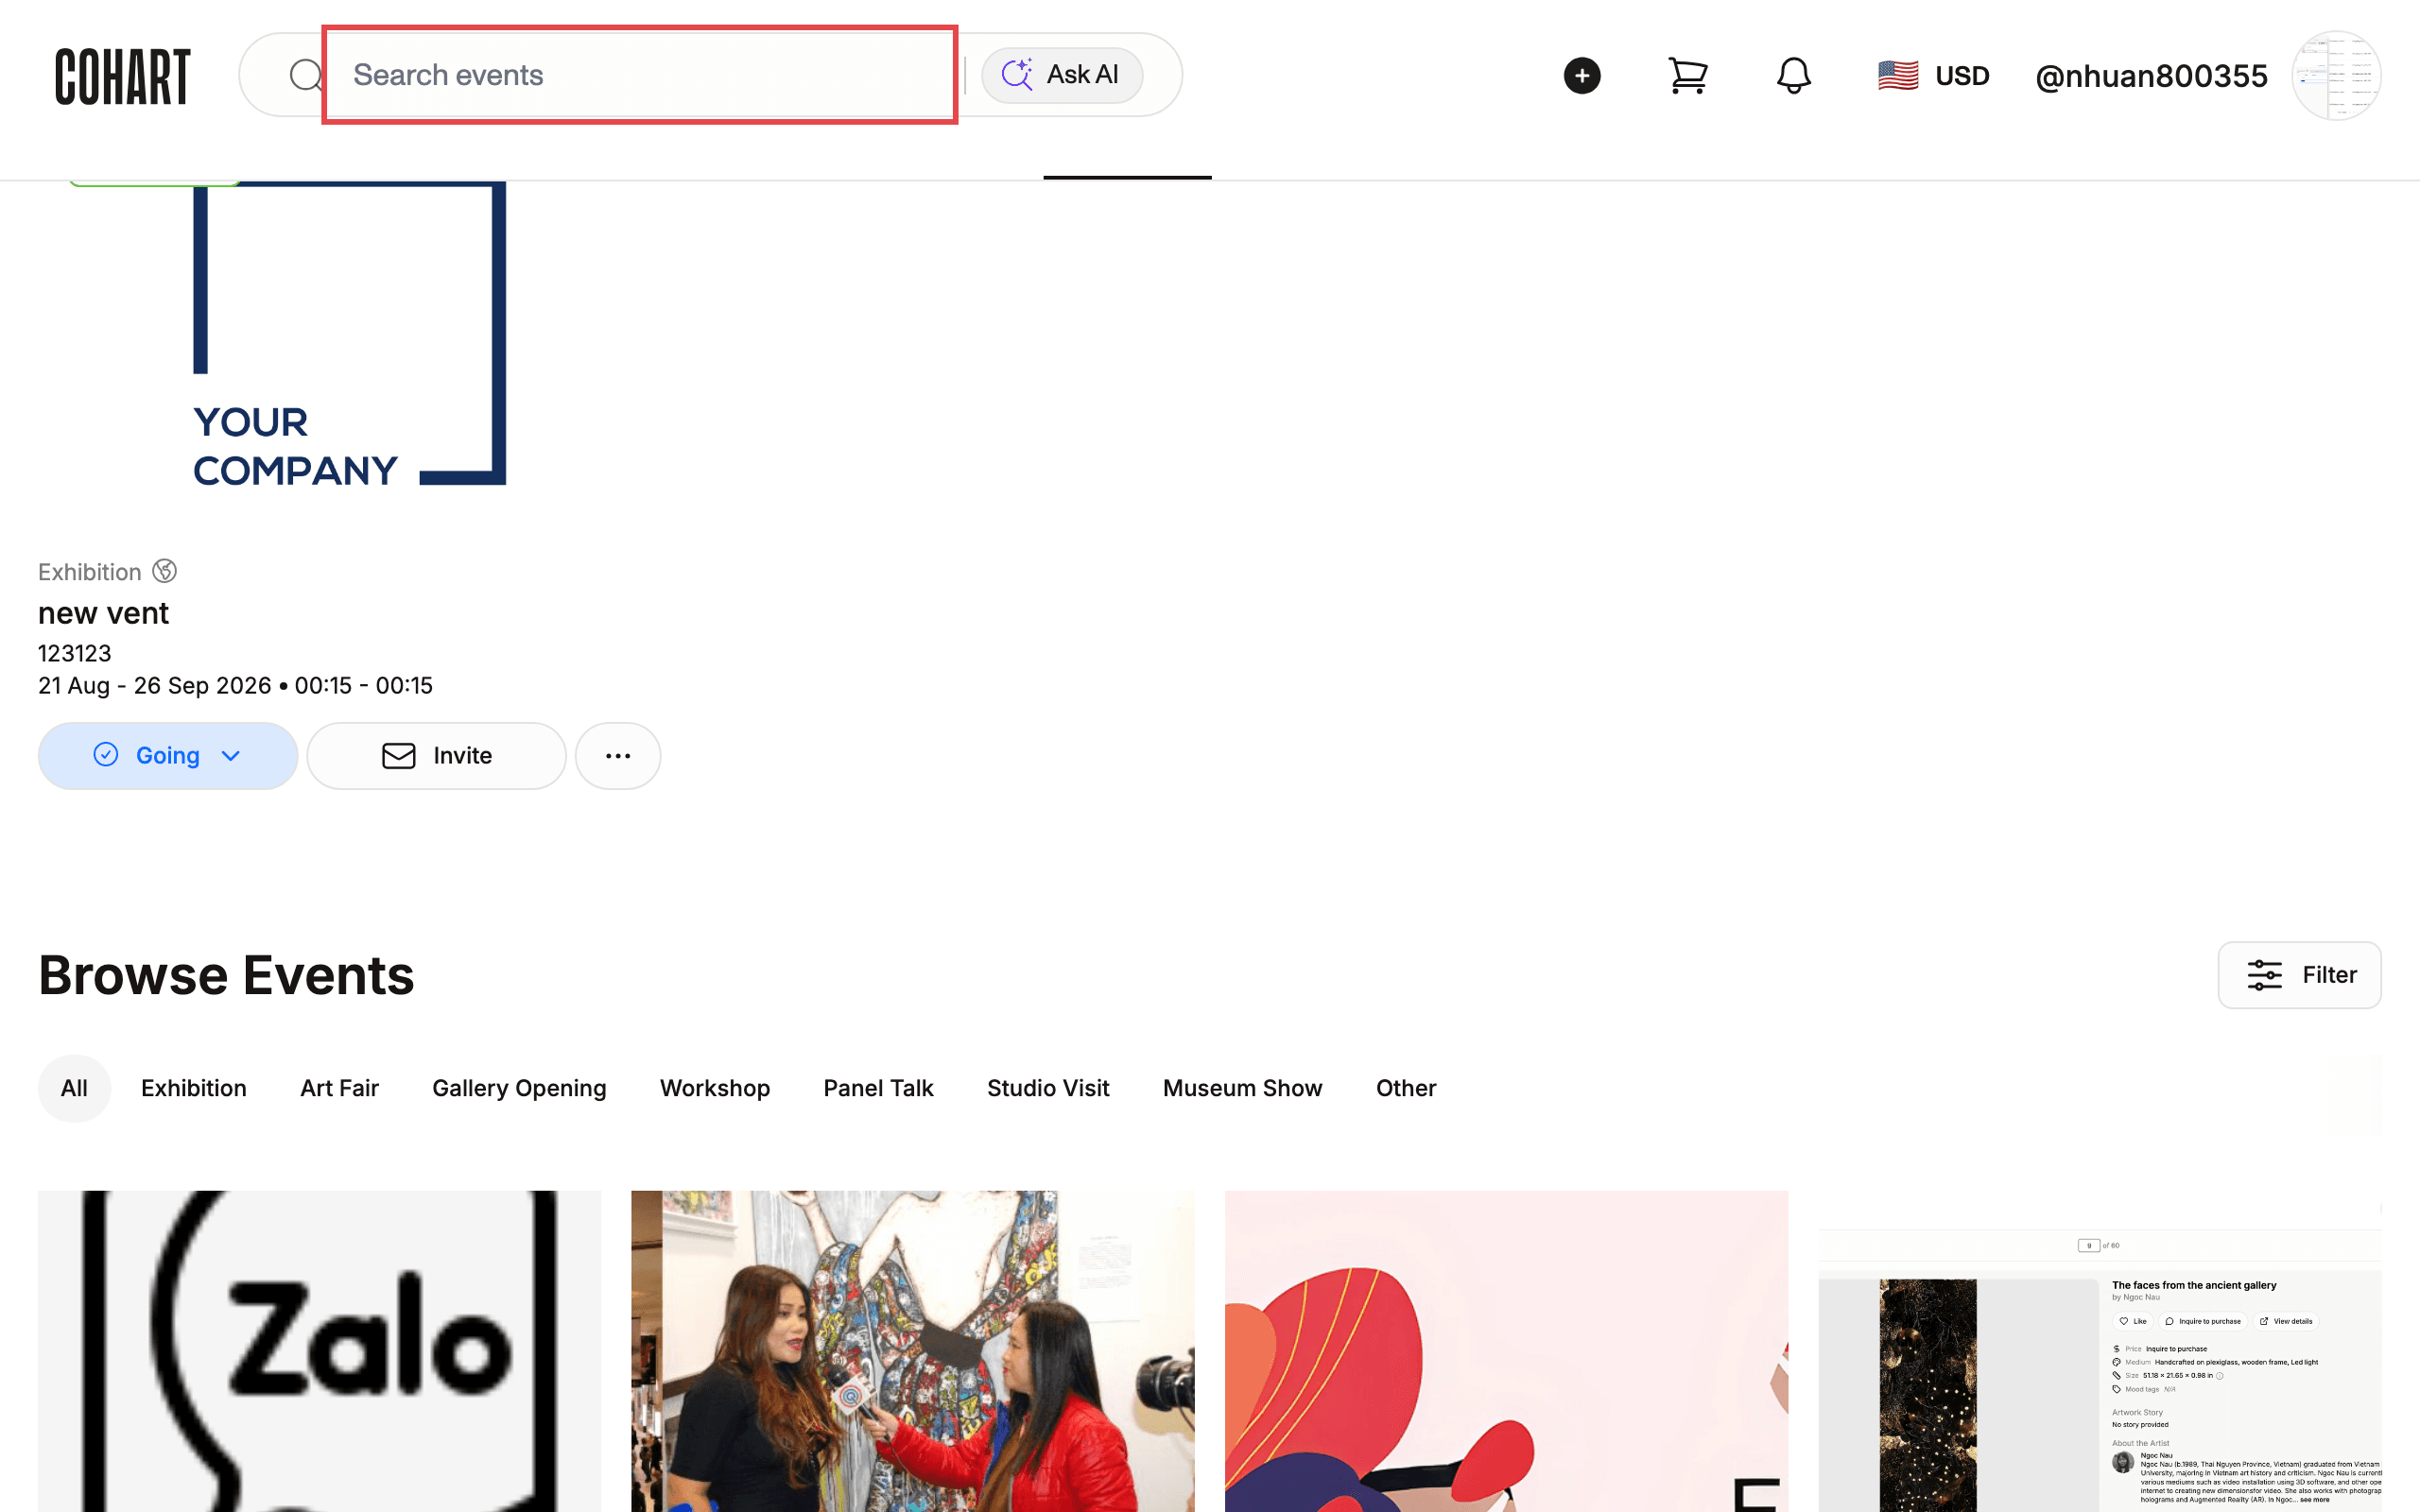Select the Studio Visit tab
Image resolution: width=2420 pixels, height=1512 pixels.
click(x=1048, y=1088)
